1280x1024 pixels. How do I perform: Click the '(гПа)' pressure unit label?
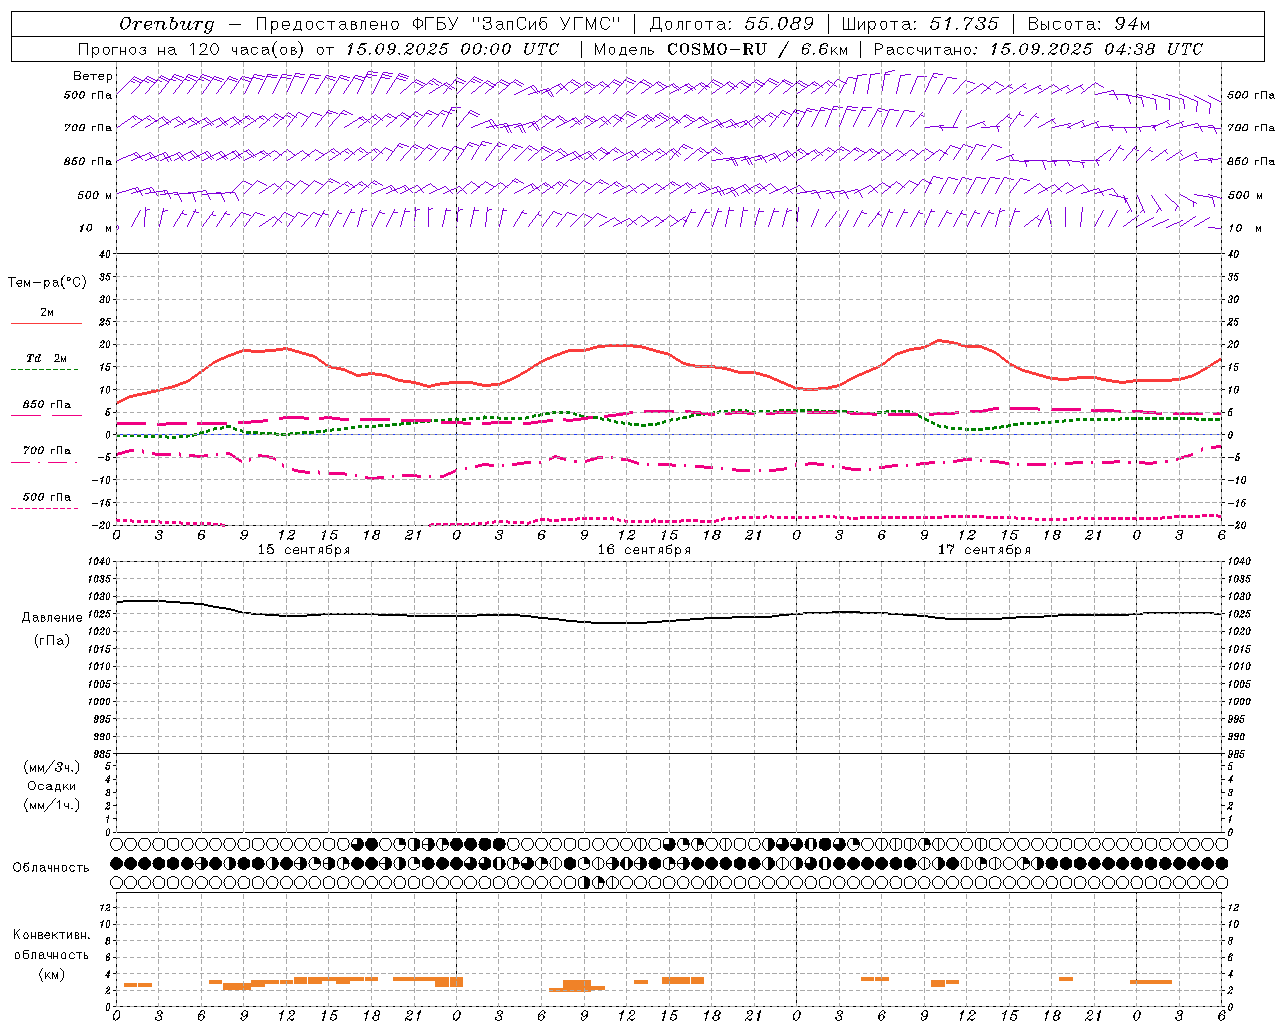pyautogui.click(x=52, y=640)
